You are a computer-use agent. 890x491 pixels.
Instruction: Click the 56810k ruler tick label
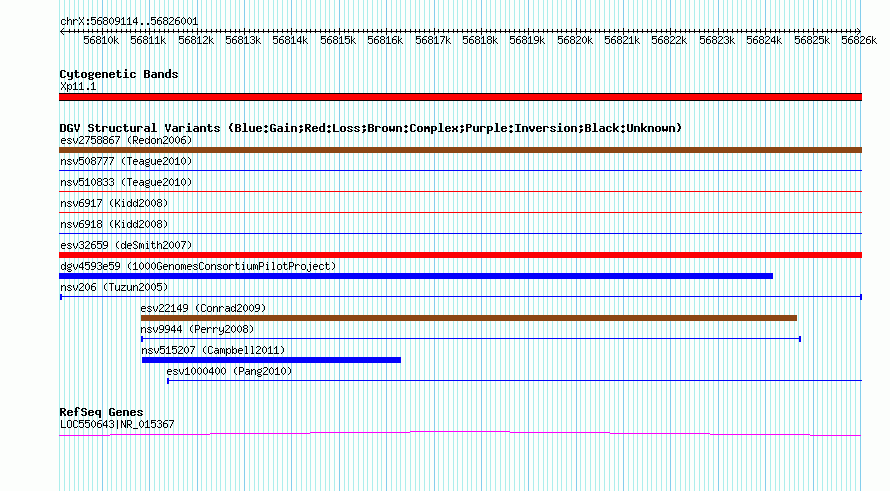pyautogui.click(x=101, y=41)
